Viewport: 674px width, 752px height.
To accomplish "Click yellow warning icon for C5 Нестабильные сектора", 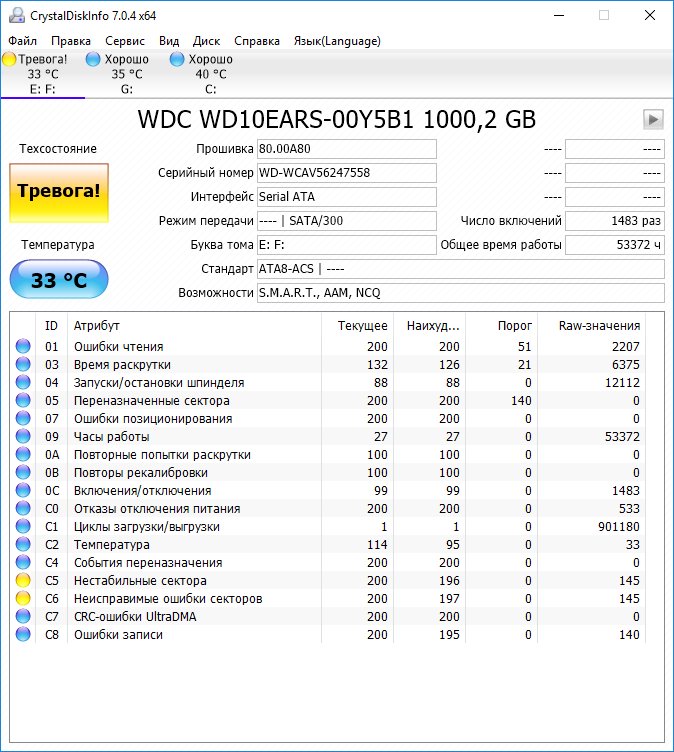I will pos(23,580).
